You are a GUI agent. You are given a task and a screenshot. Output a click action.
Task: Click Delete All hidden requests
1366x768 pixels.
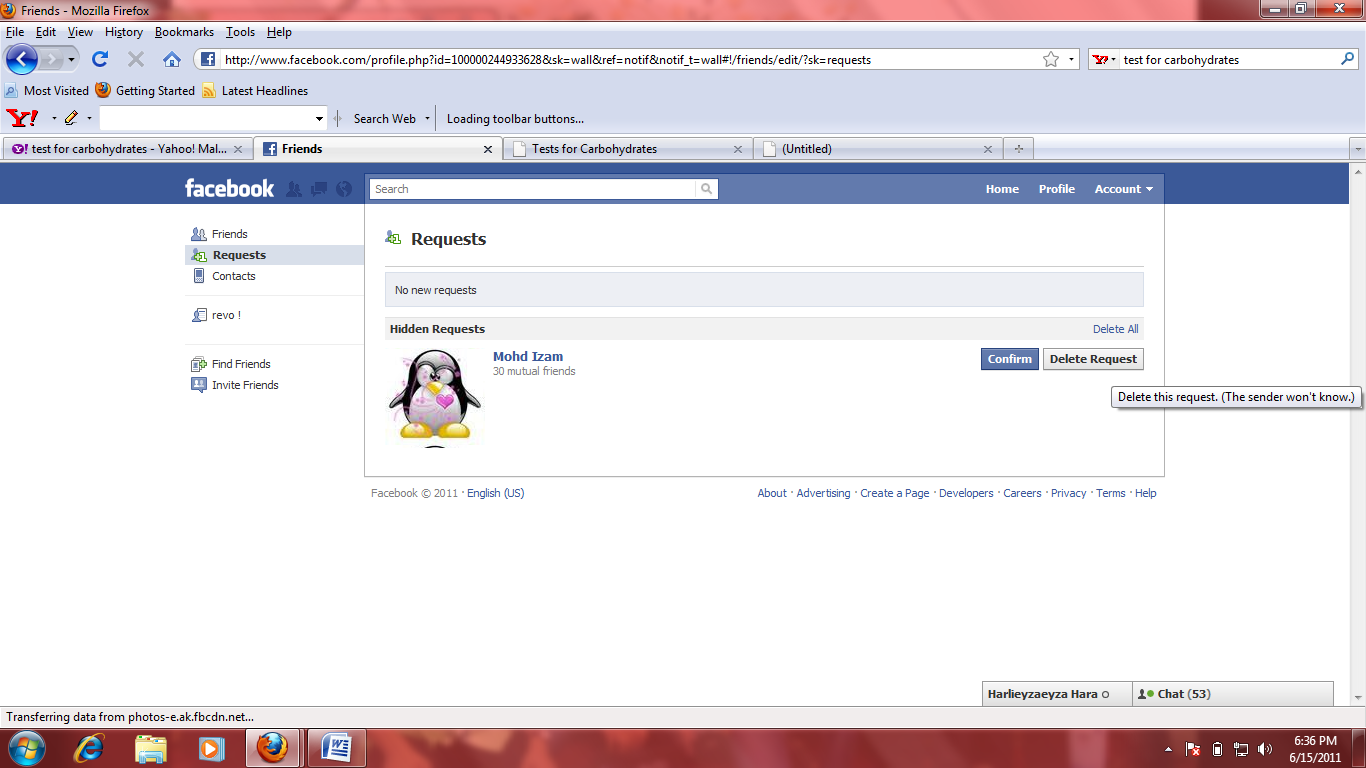[x=1115, y=329]
